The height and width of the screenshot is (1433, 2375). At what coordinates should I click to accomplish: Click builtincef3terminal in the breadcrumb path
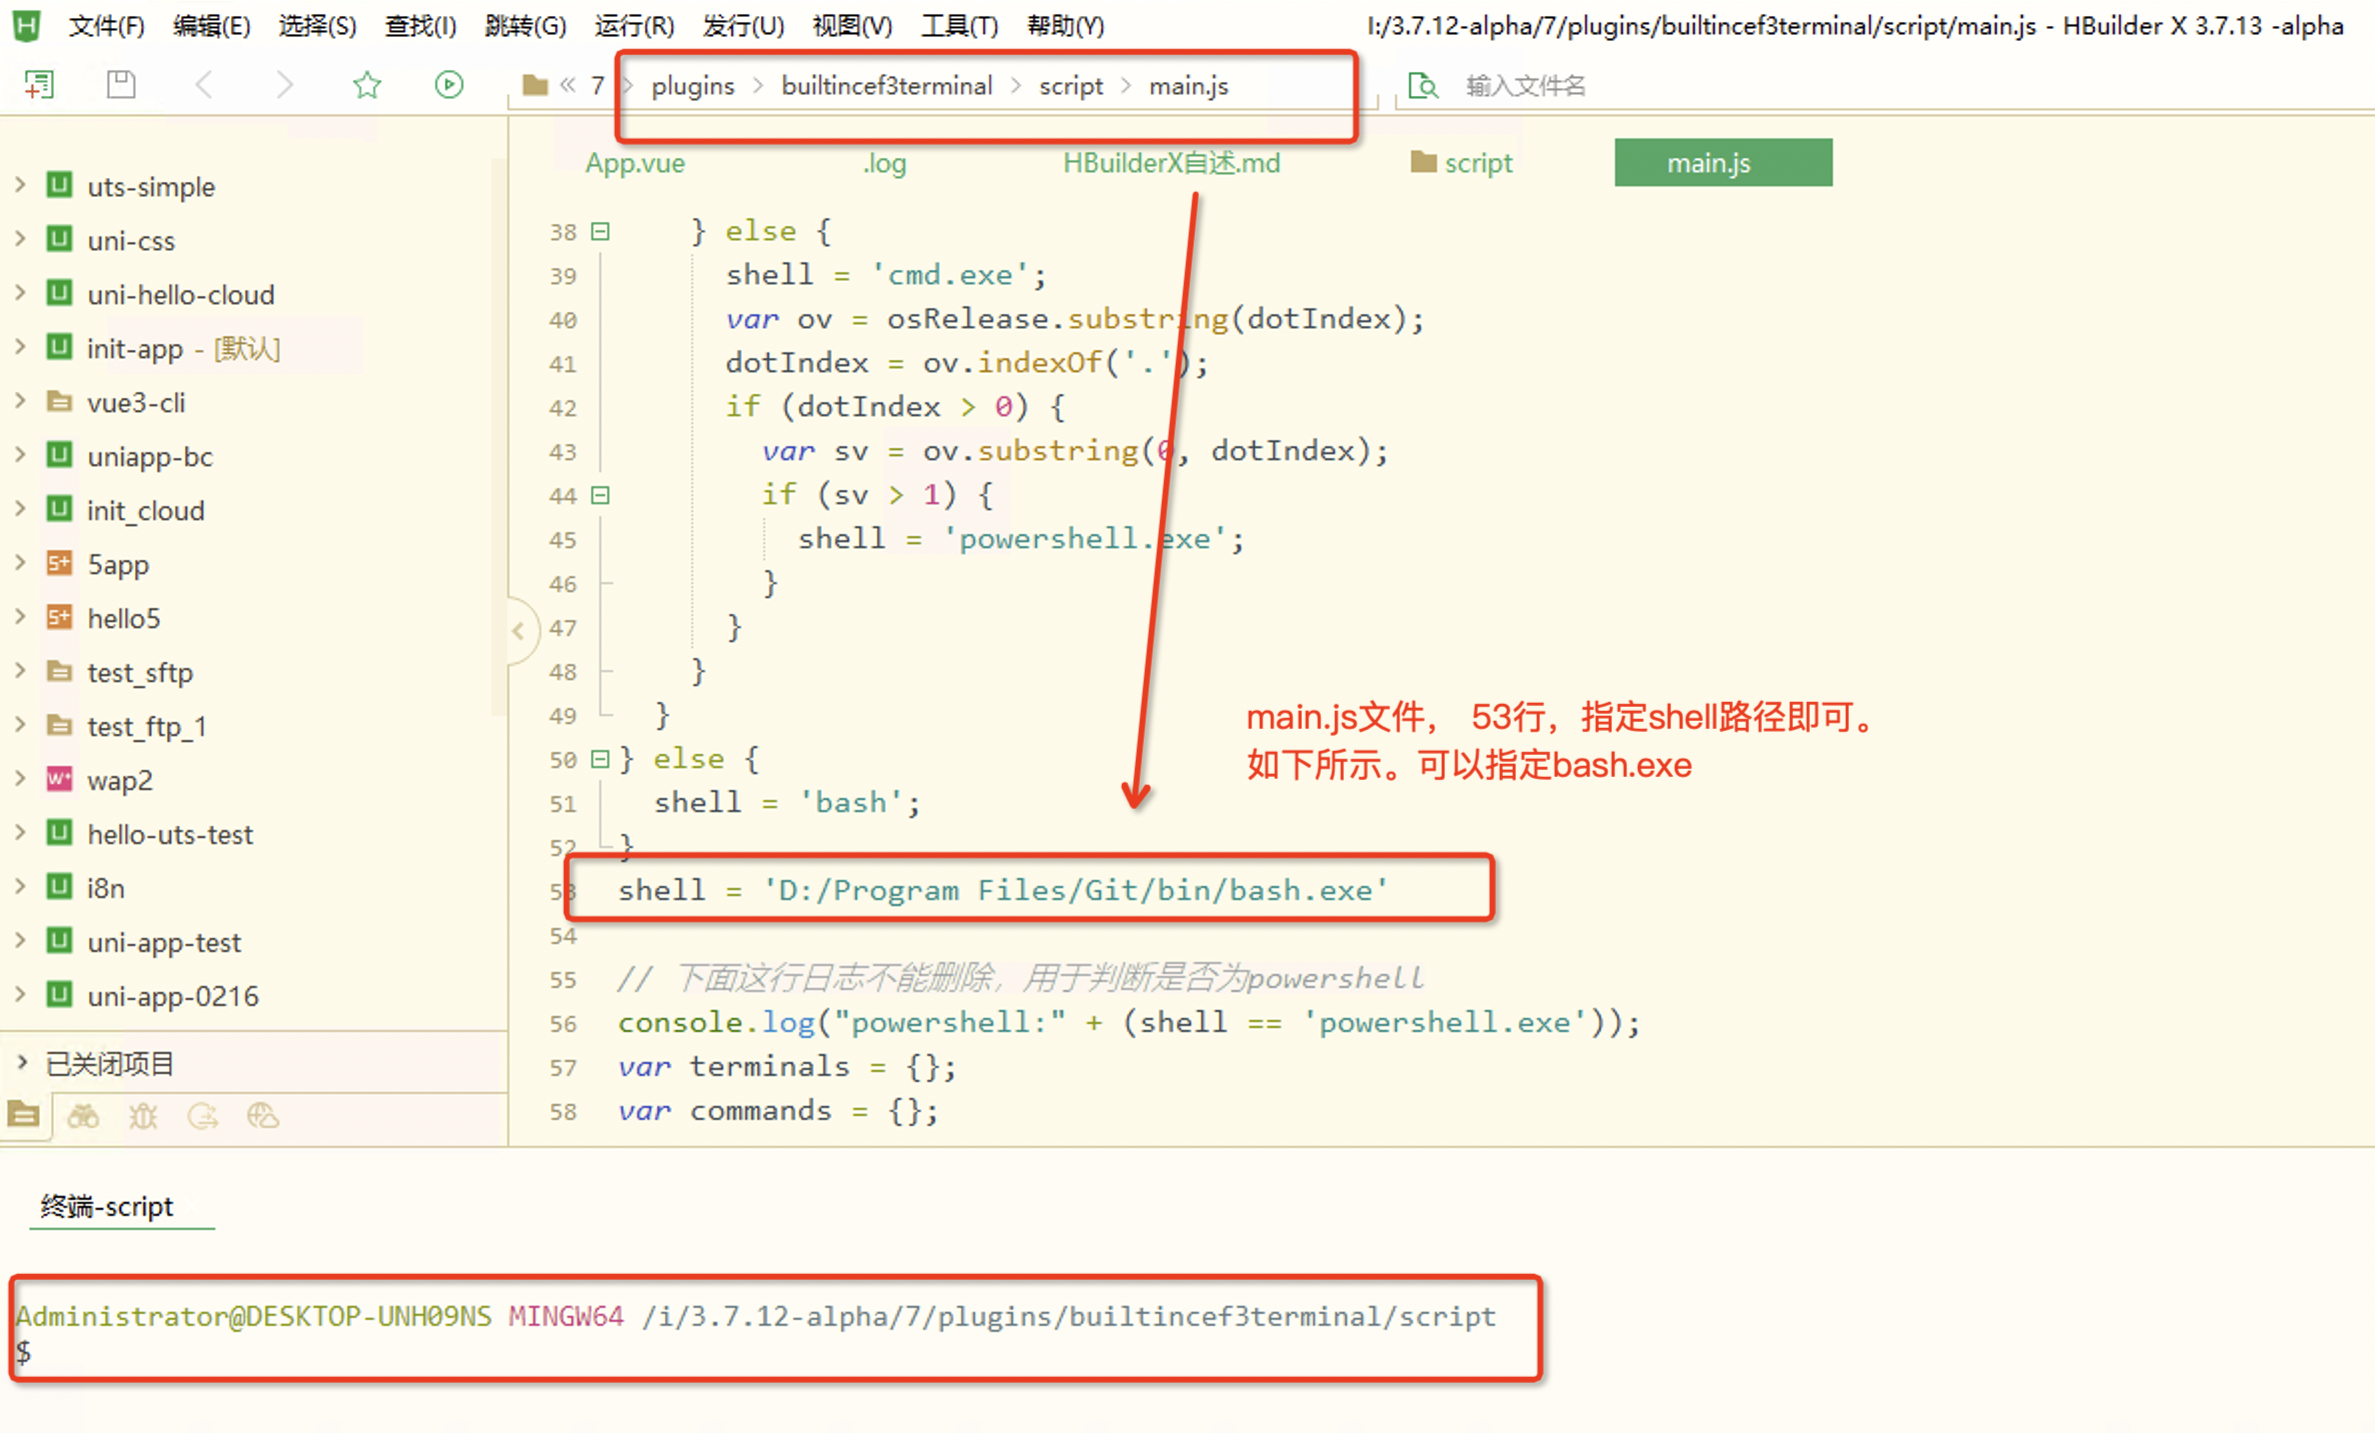click(886, 86)
